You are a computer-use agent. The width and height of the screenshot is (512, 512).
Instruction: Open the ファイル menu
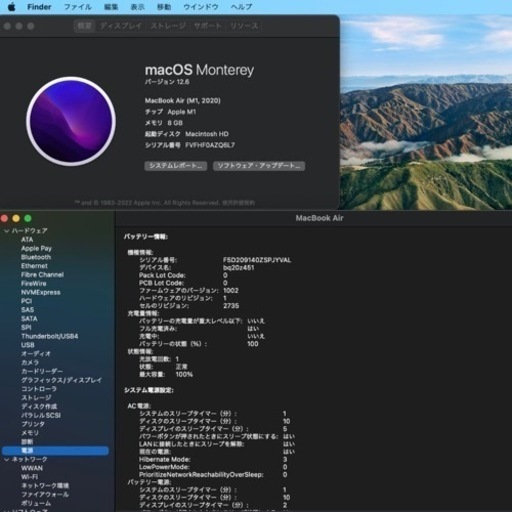click(77, 7)
